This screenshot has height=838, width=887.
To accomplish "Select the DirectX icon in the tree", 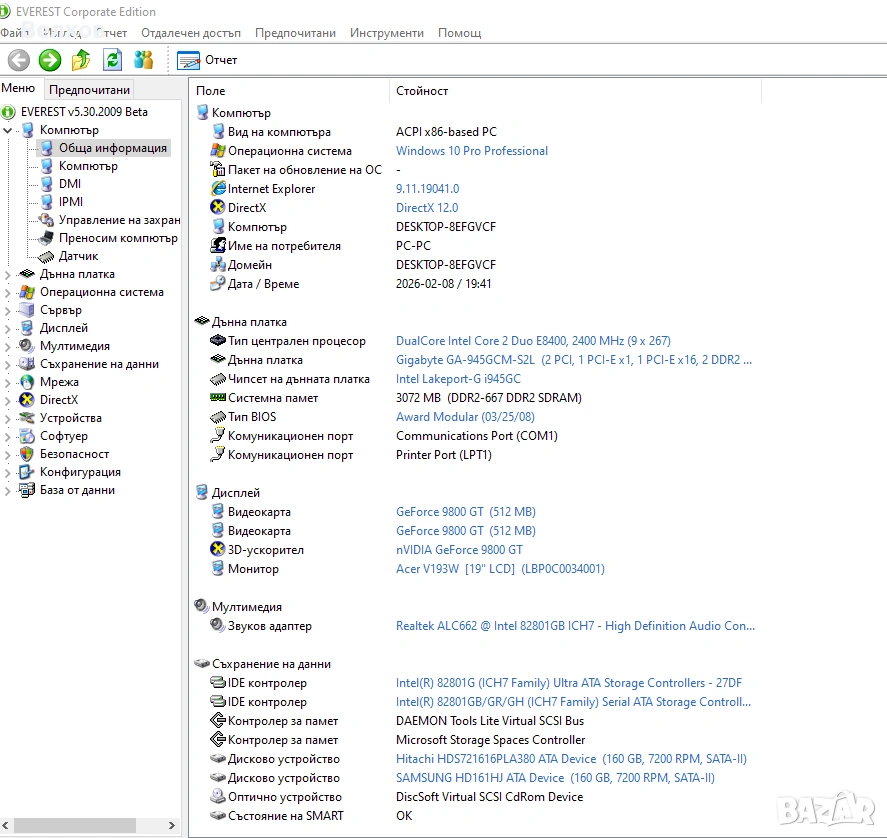I will coord(28,400).
